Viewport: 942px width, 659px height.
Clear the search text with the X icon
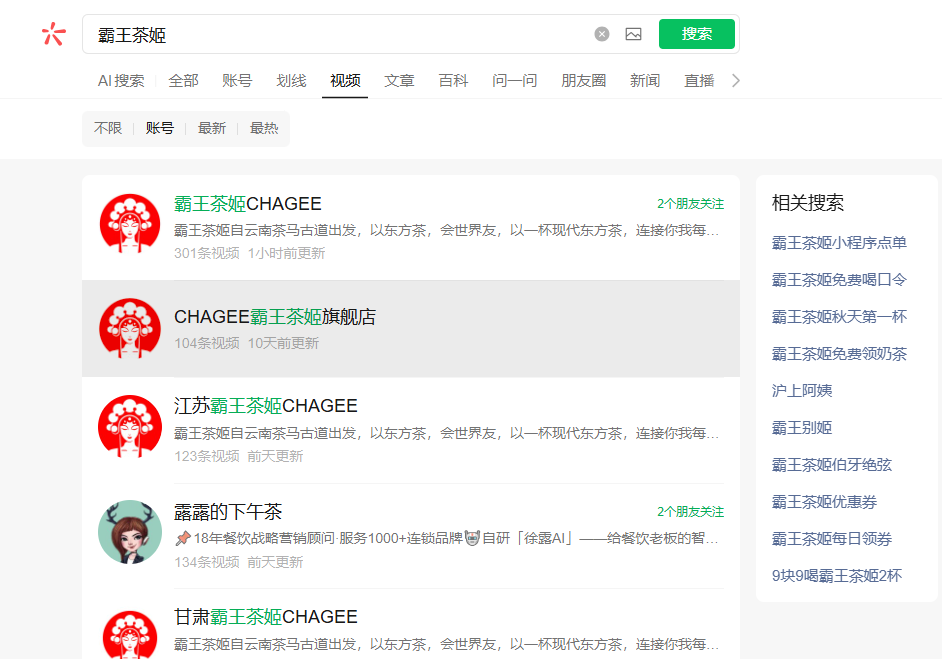coord(601,34)
